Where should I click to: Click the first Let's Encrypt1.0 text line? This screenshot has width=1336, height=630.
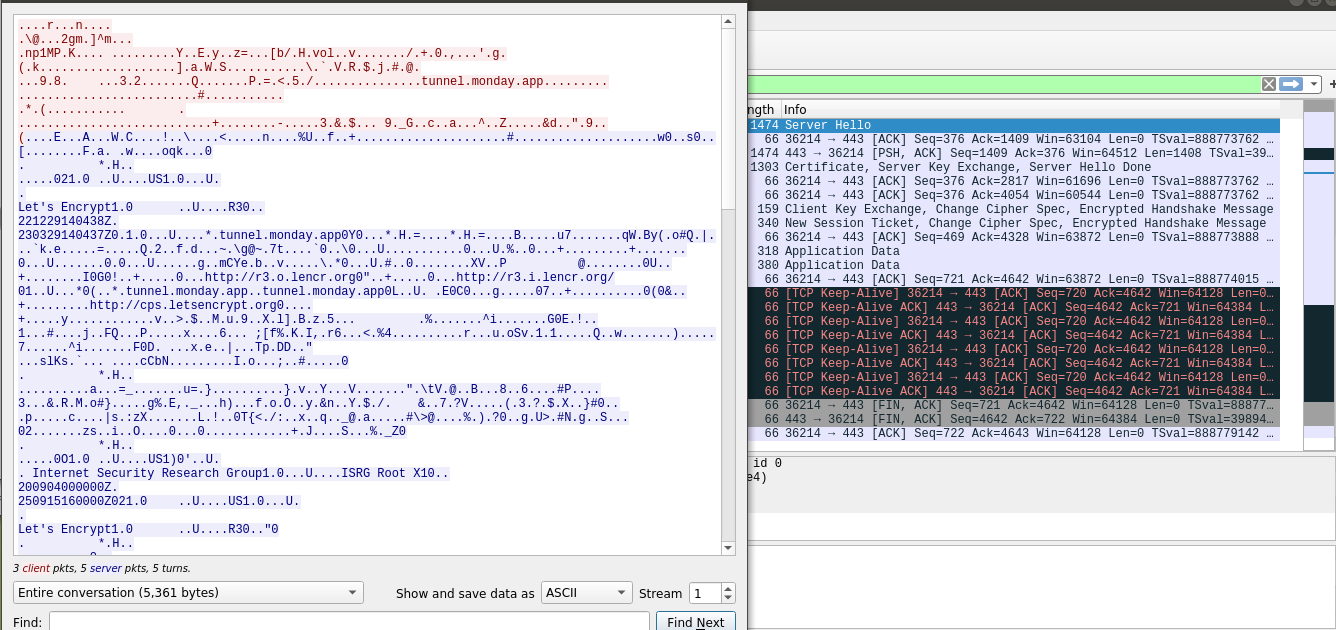pyautogui.click(x=141, y=207)
